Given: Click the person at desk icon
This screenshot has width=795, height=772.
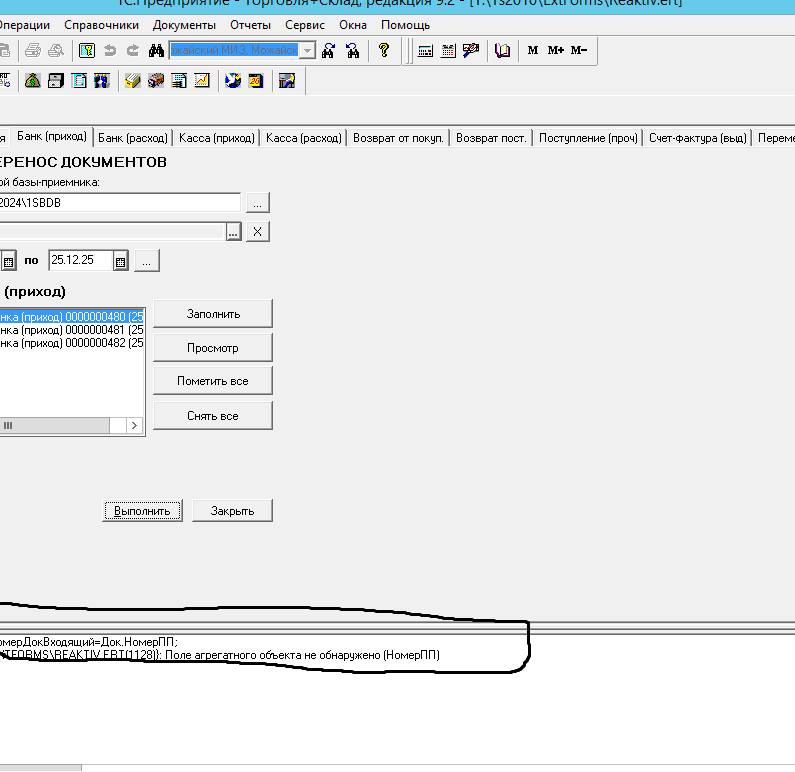Looking at the screenshot, I should (287, 81).
